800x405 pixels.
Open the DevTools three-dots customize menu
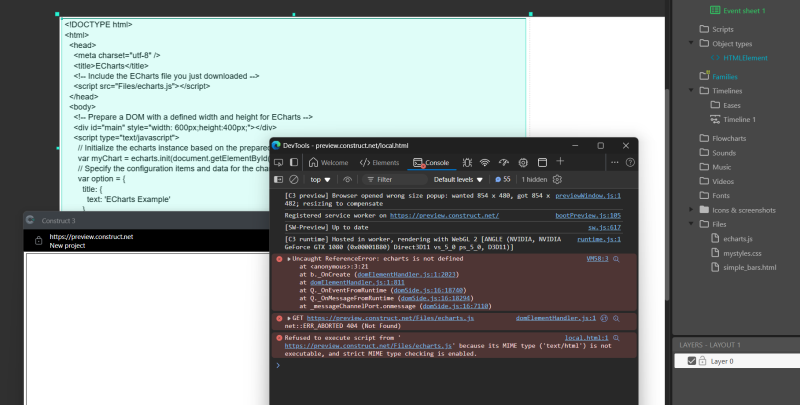615,162
